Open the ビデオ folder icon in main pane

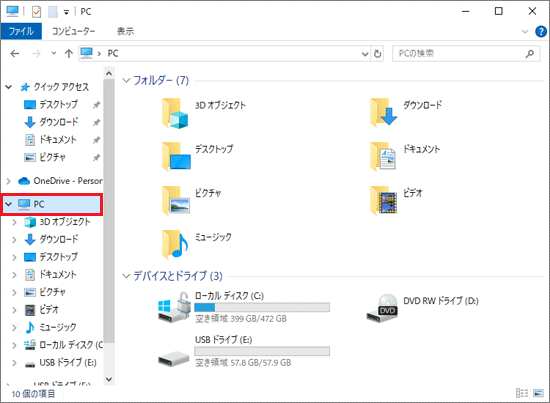tap(383, 201)
